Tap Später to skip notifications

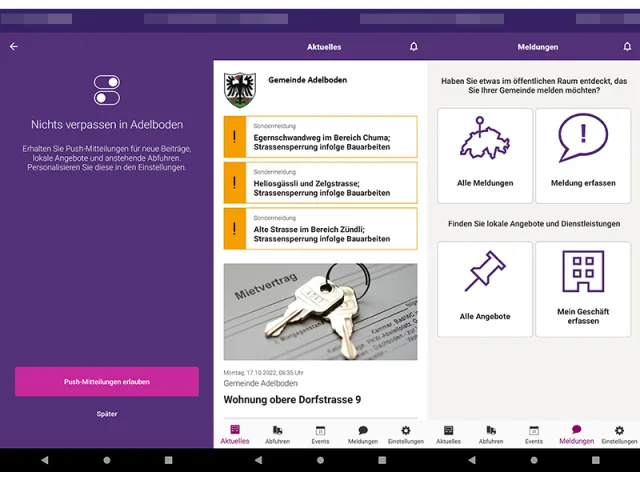(x=107, y=414)
